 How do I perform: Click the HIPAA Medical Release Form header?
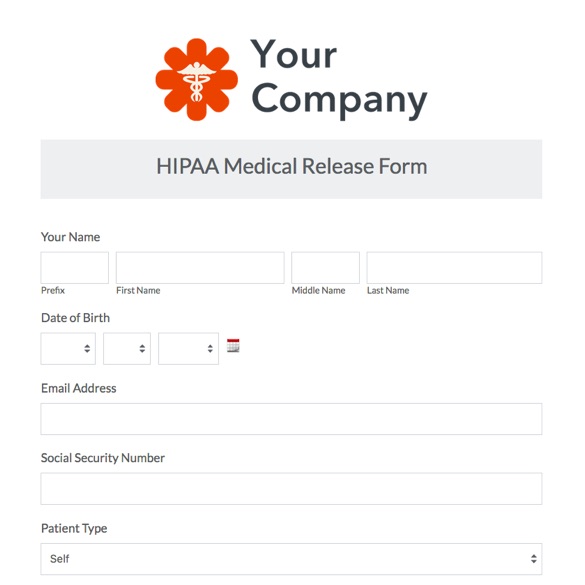tap(291, 166)
